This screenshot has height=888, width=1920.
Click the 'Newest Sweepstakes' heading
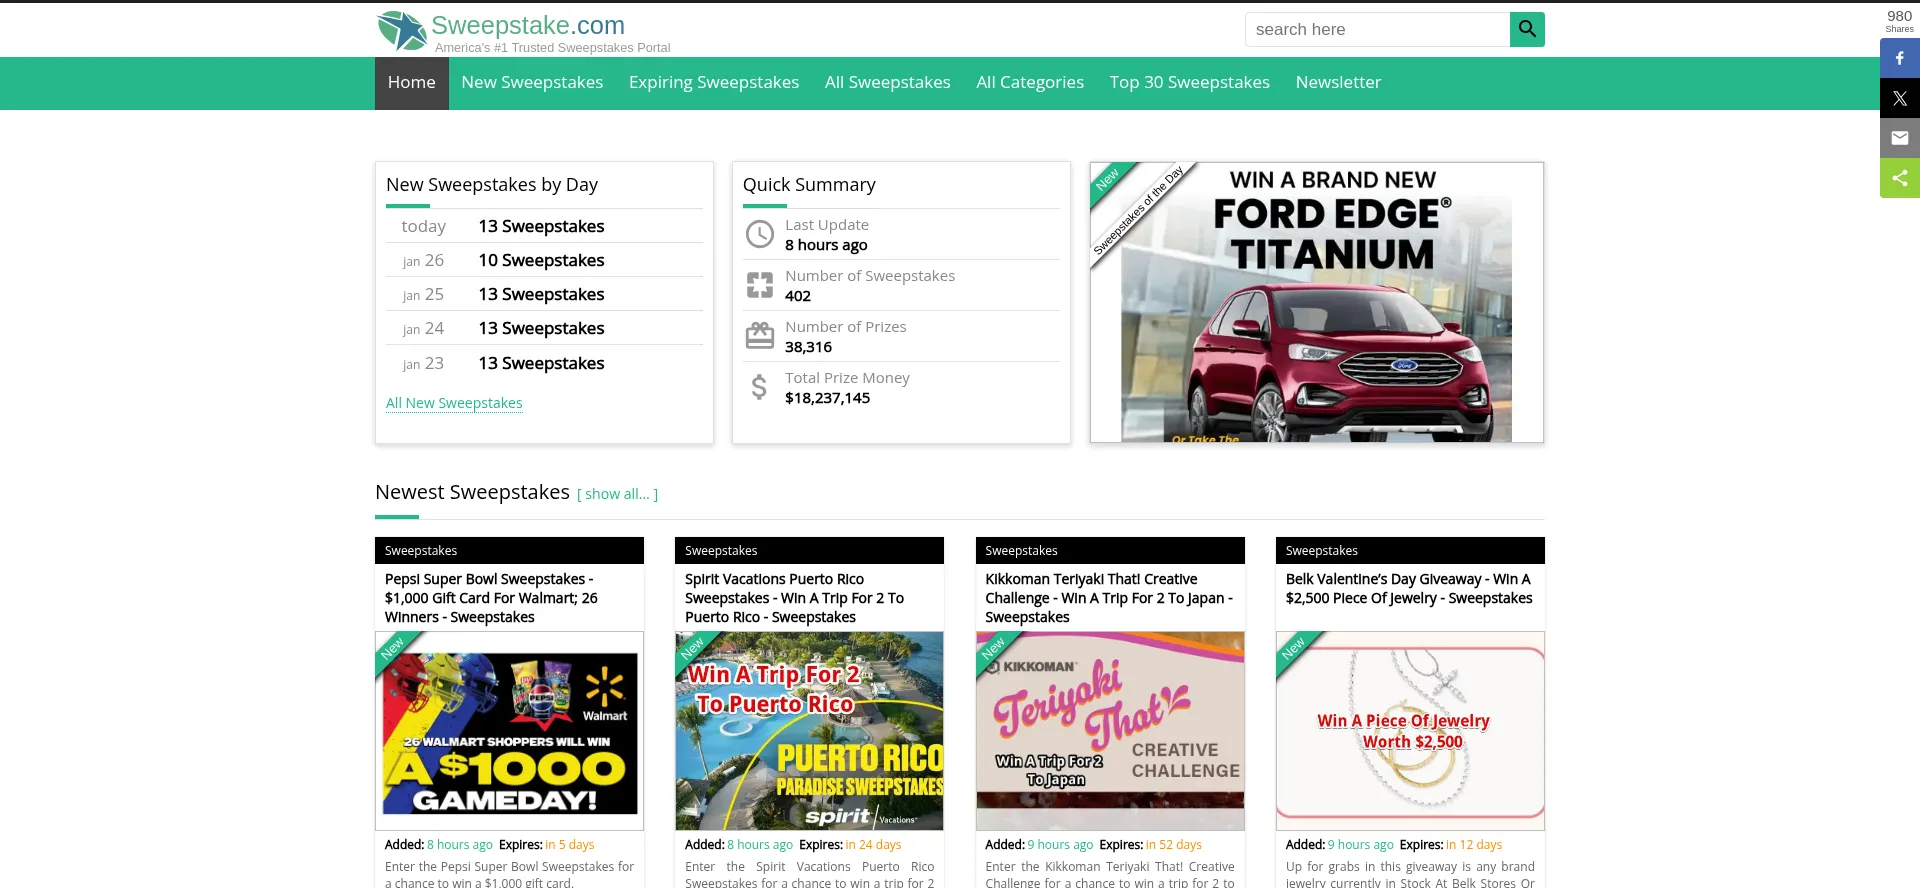472,492
